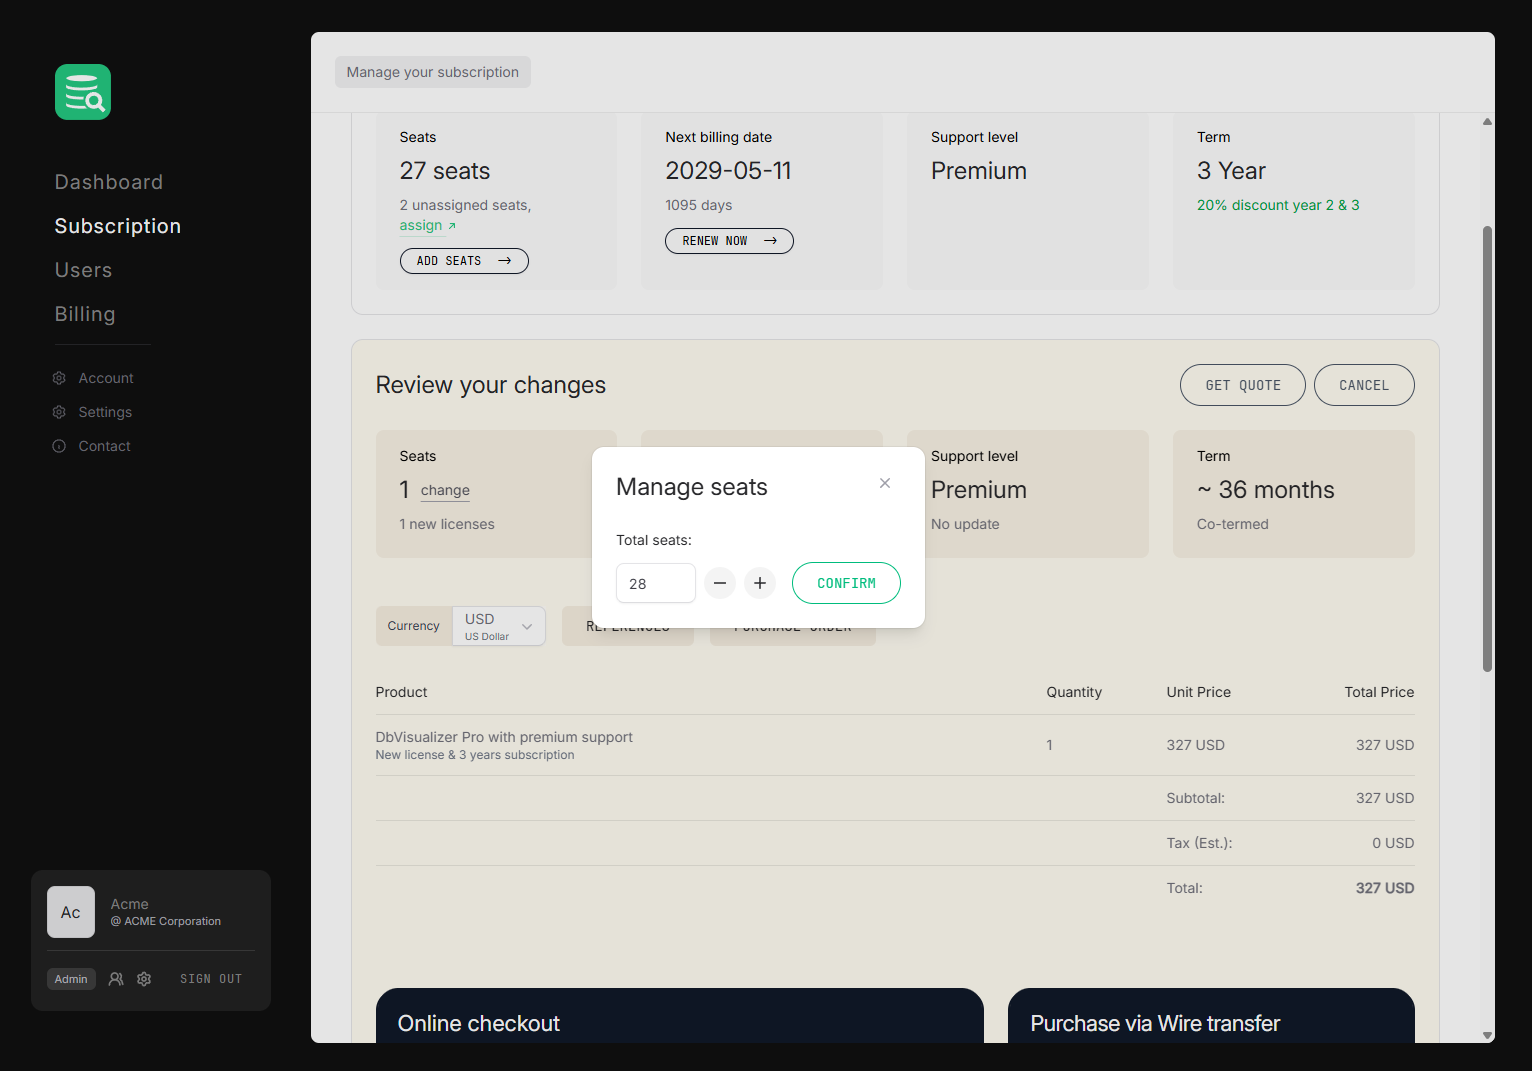
Task: Confirm the seat count
Action: pyautogui.click(x=846, y=583)
